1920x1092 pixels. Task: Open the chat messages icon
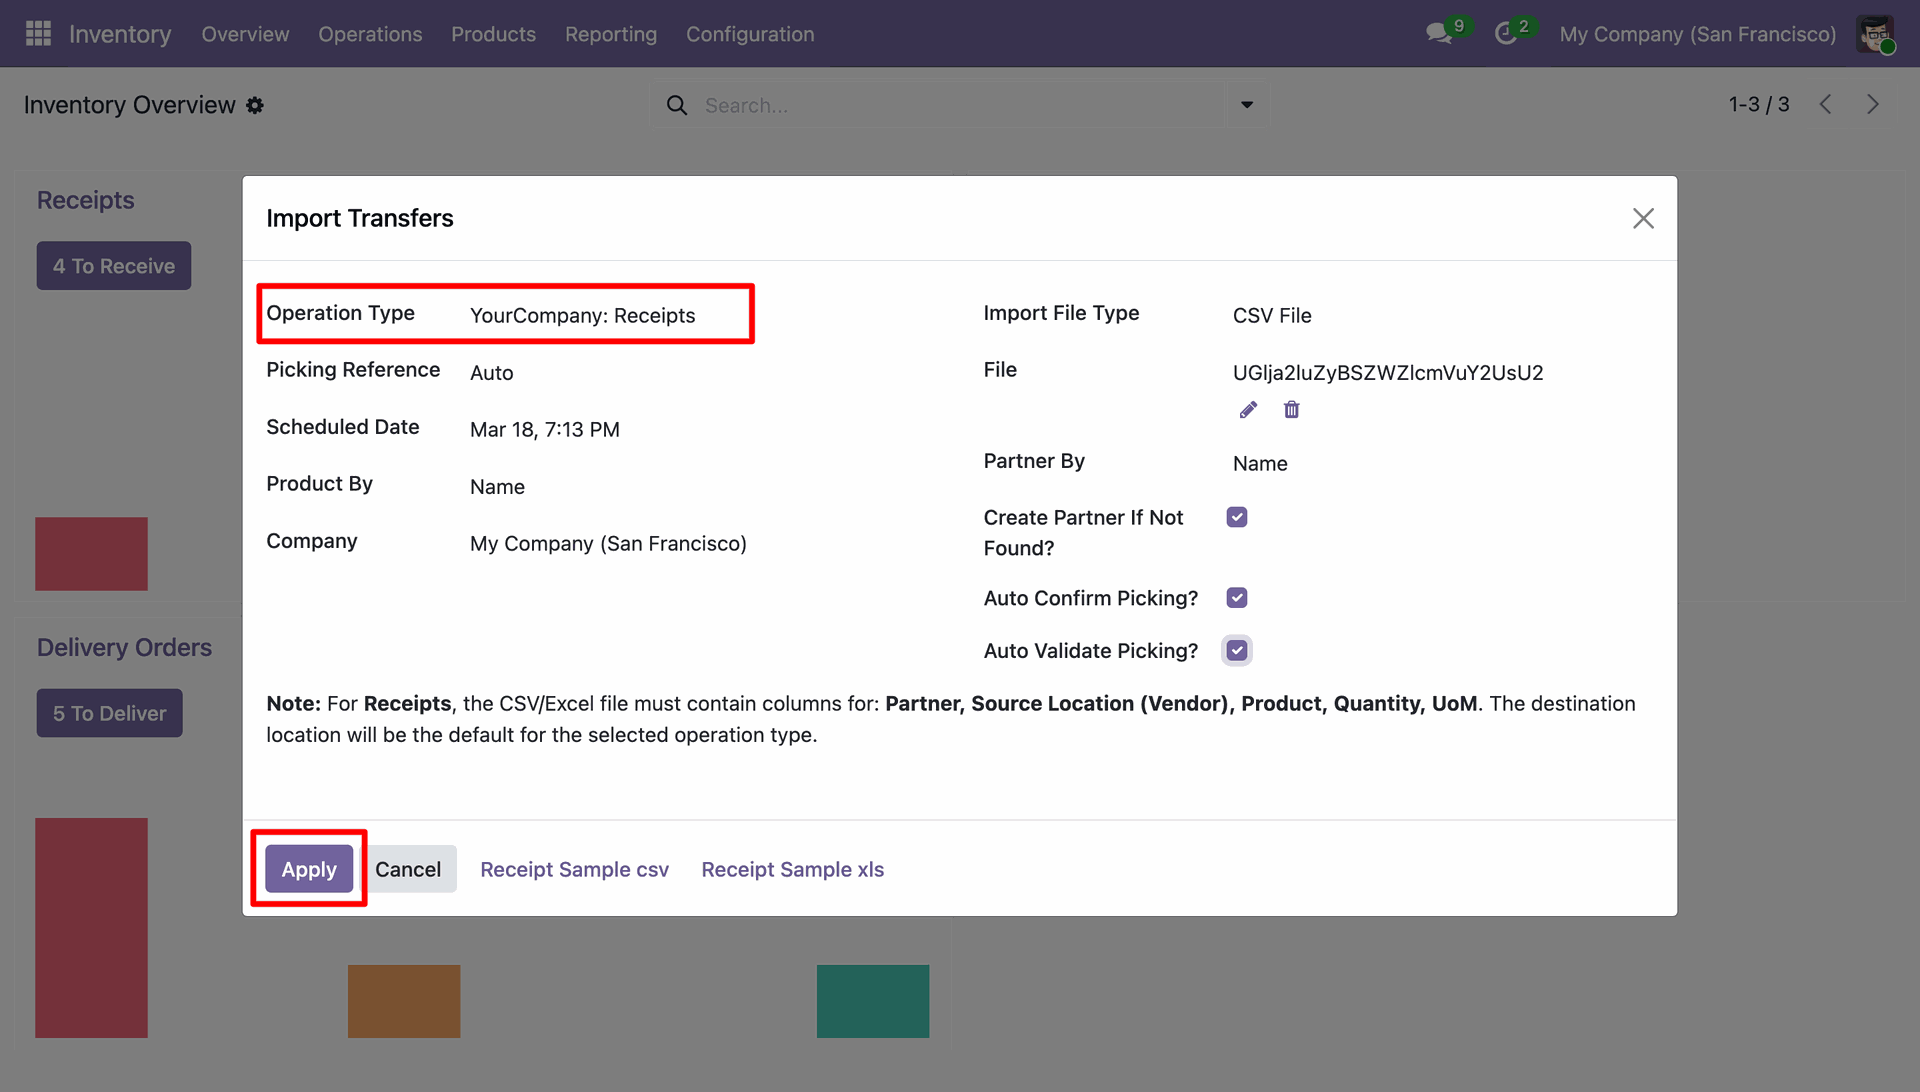coord(1439,34)
